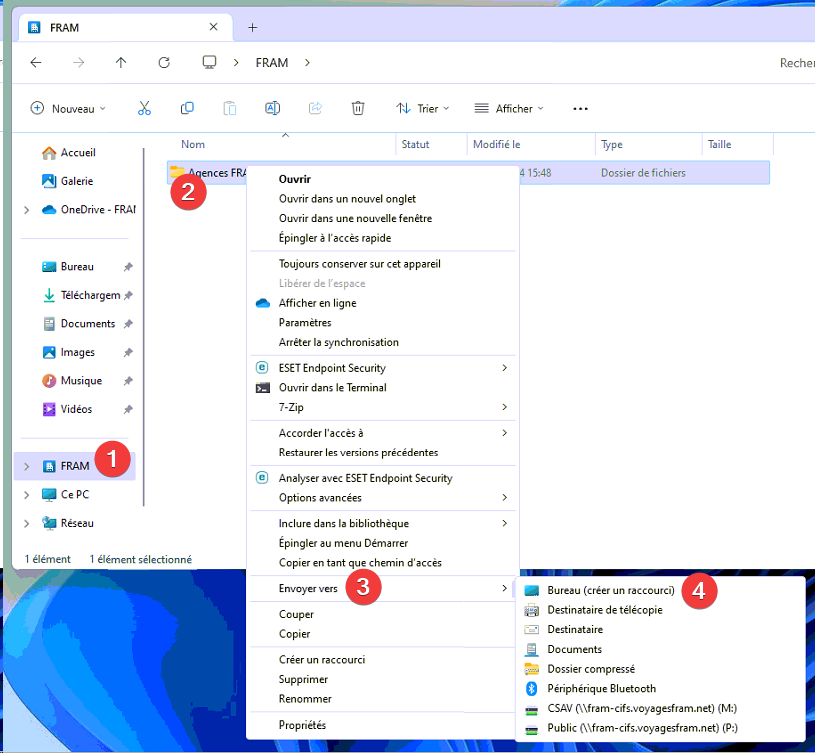Open the Afficher view dropdown

[x=509, y=109]
